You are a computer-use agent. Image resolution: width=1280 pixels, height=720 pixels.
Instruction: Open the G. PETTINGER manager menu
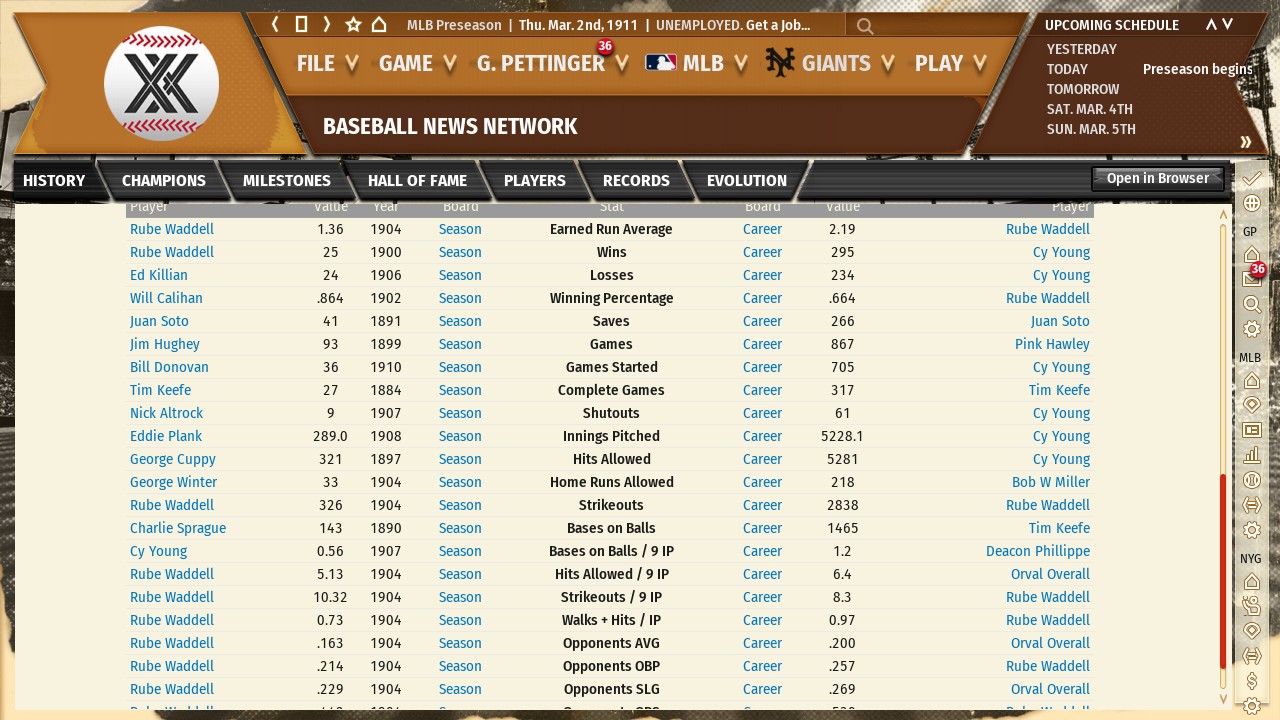pos(553,64)
